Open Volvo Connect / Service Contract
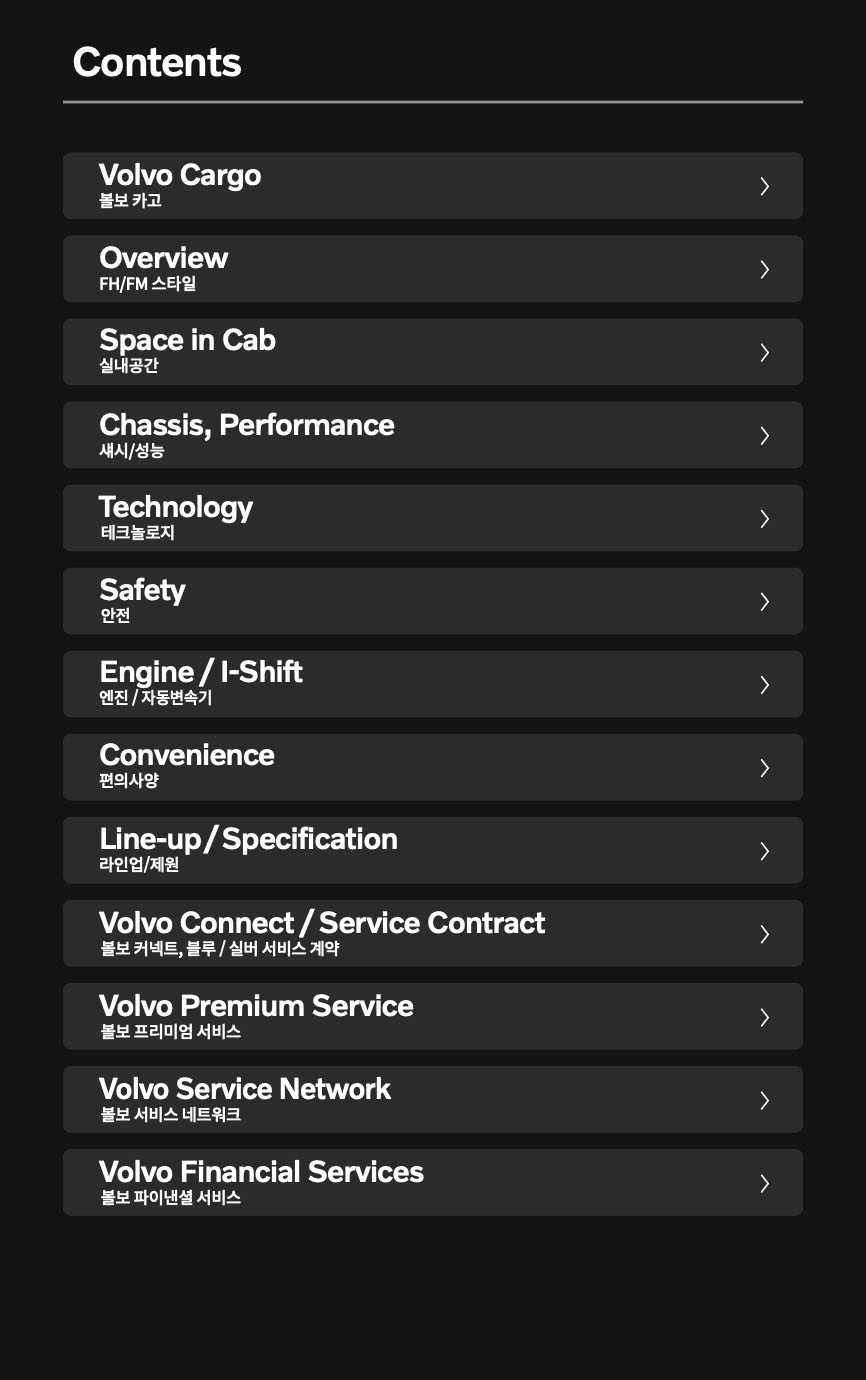The width and height of the screenshot is (866, 1380). pos(322,923)
